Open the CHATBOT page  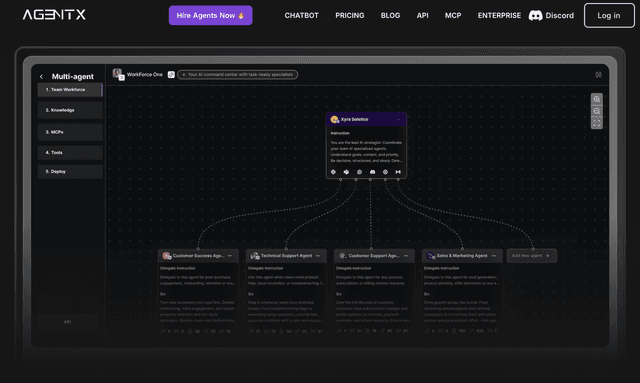point(301,16)
